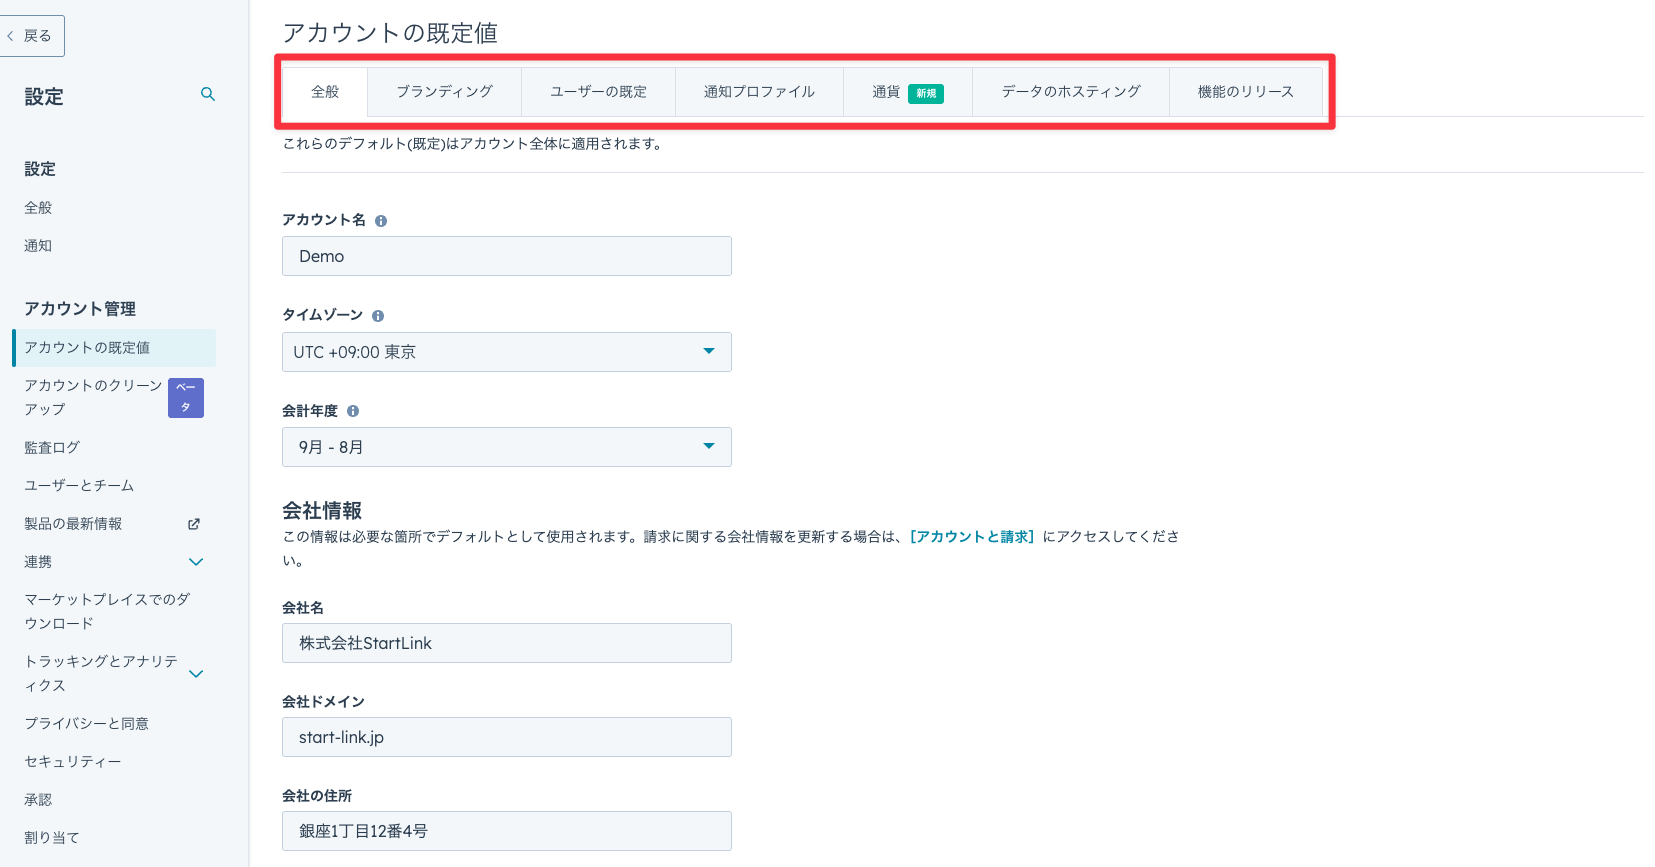1655x867 pixels.
Task: Click info icon beside アカウント名
Action: (381, 221)
